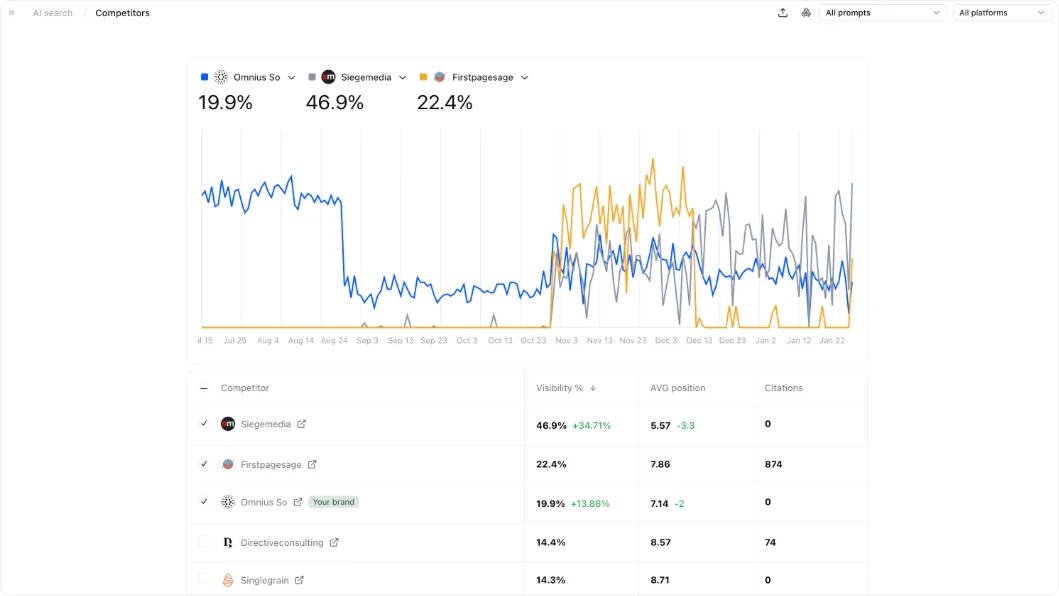Click the export/share icon in the top toolbar

[784, 12]
